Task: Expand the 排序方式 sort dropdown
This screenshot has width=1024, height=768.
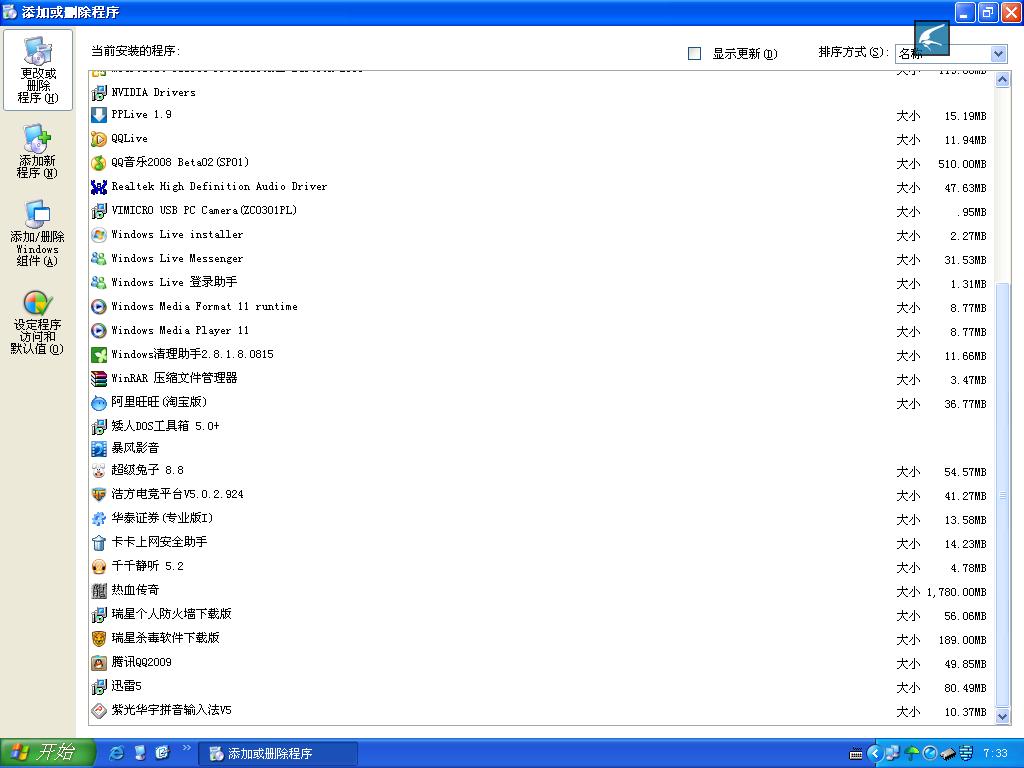Action: (x=998, y=54)
